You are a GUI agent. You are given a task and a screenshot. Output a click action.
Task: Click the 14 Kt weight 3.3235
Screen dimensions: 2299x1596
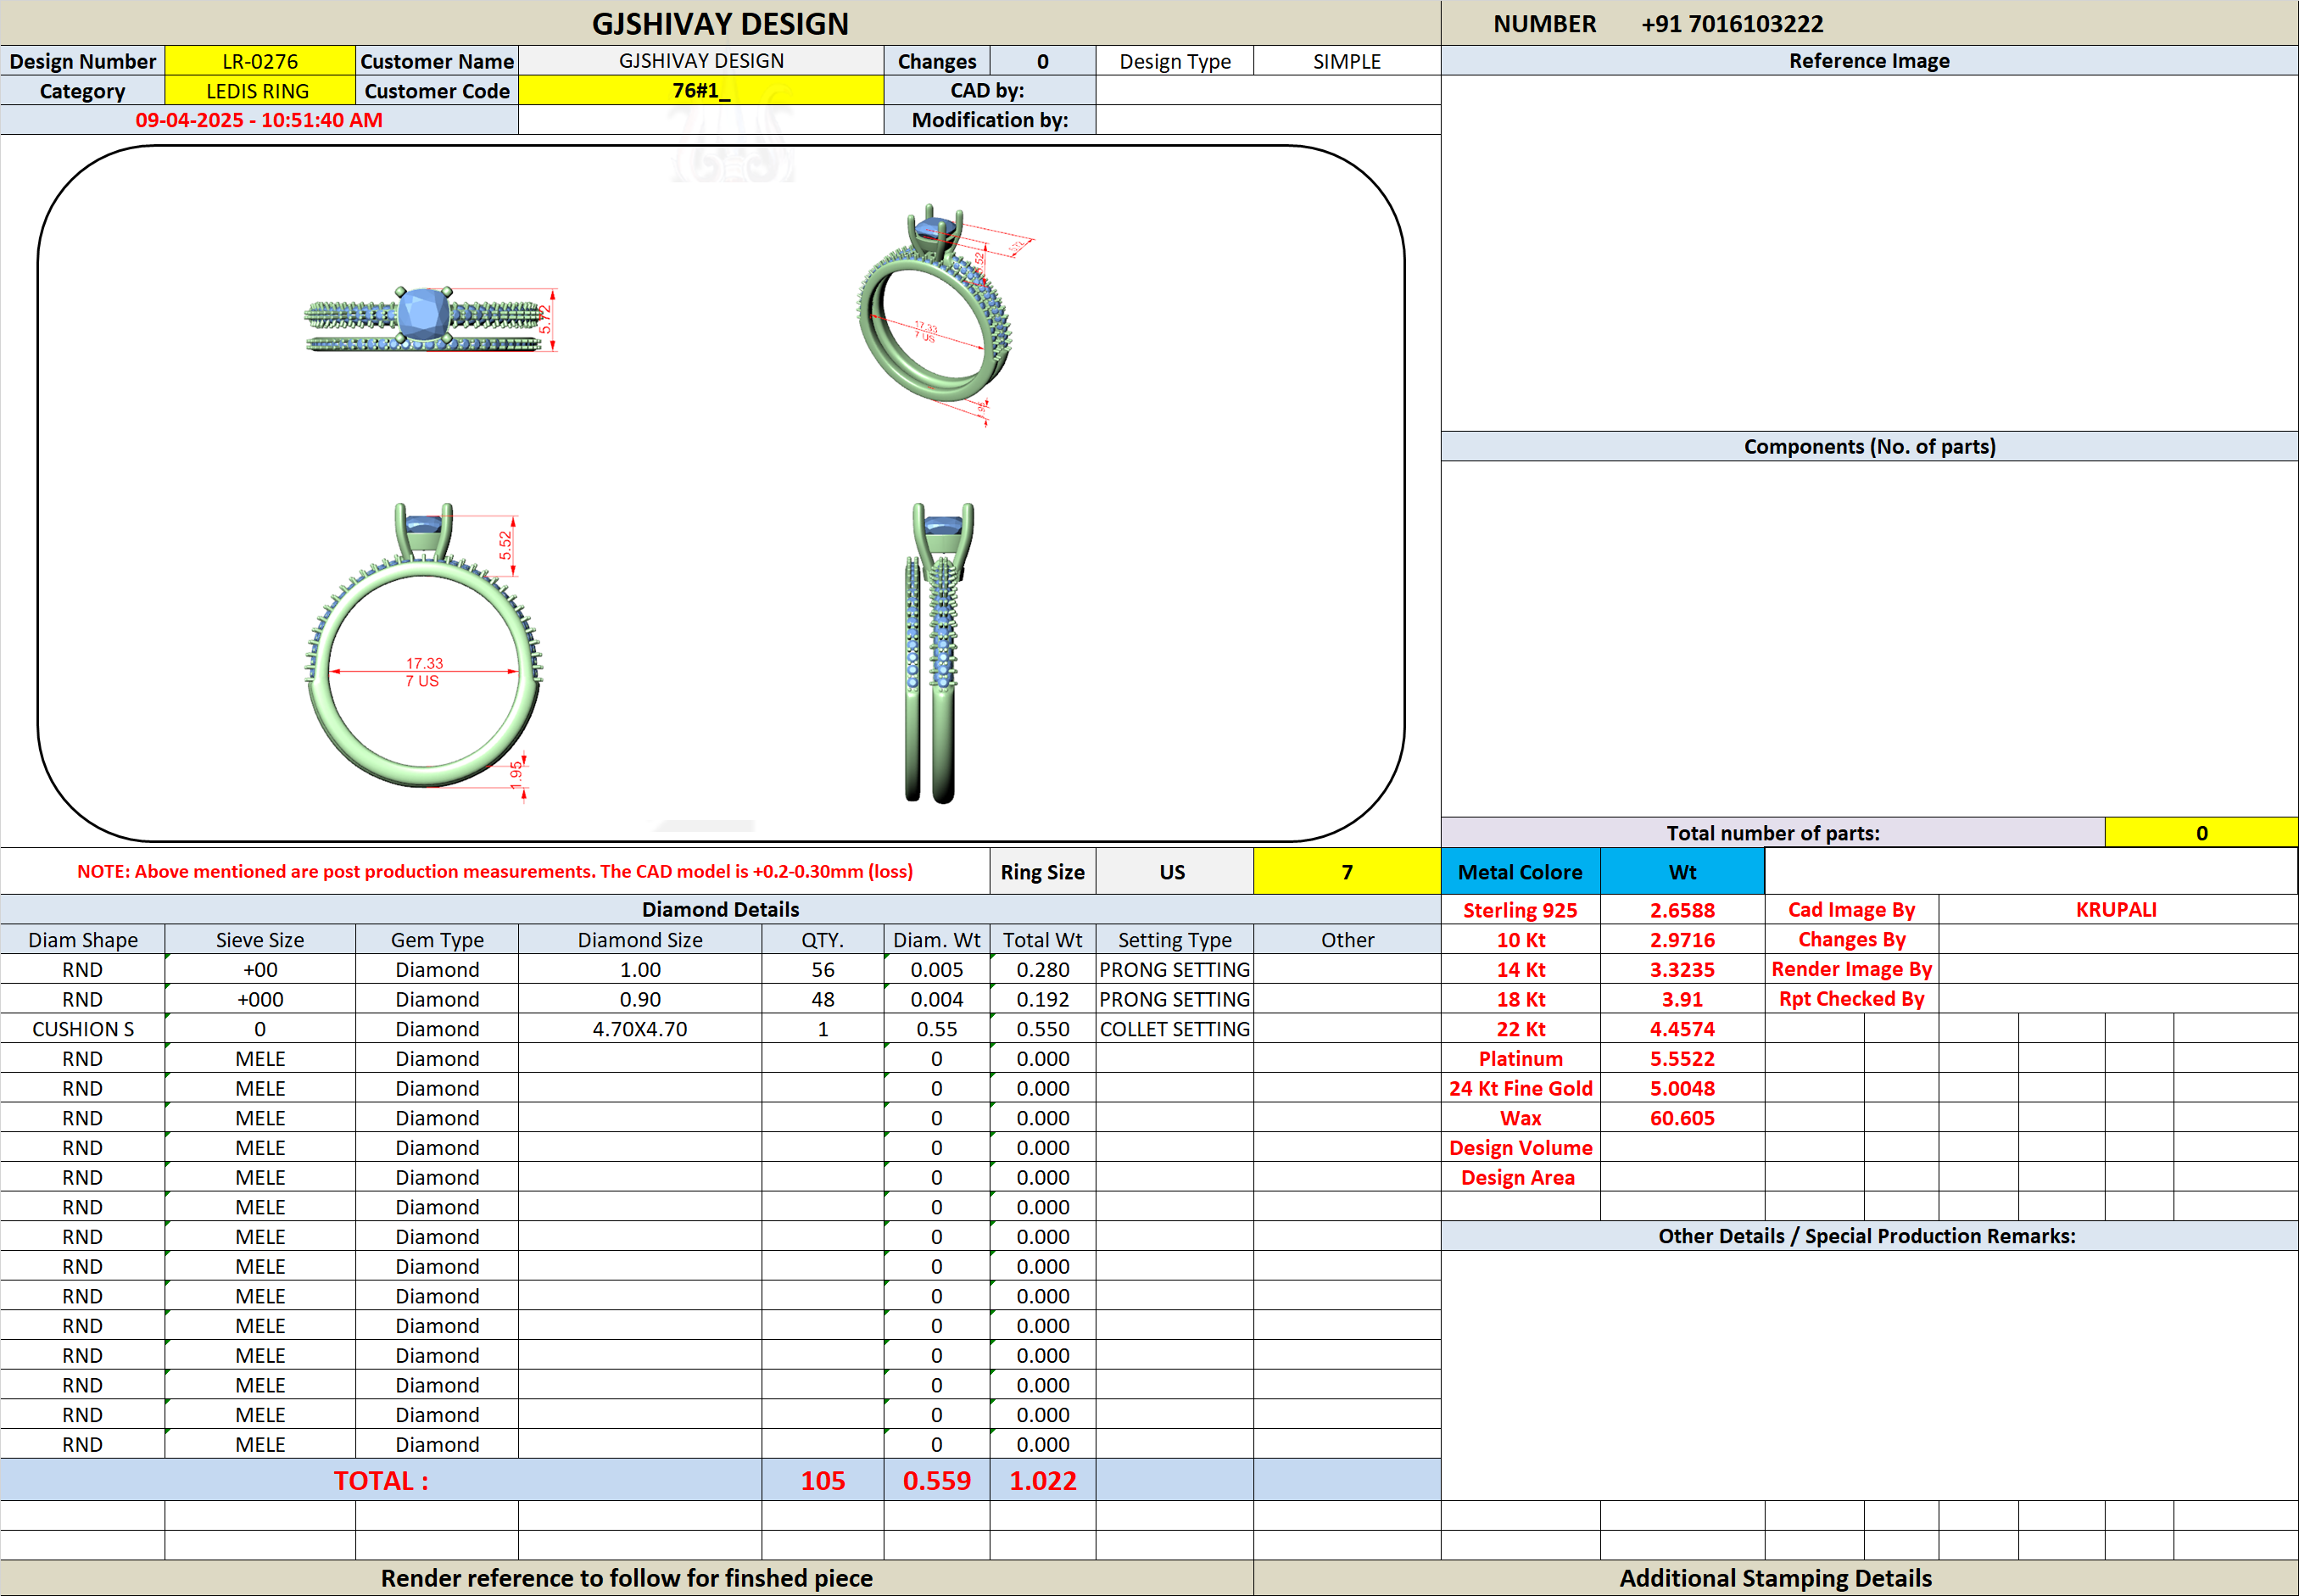1682,970
